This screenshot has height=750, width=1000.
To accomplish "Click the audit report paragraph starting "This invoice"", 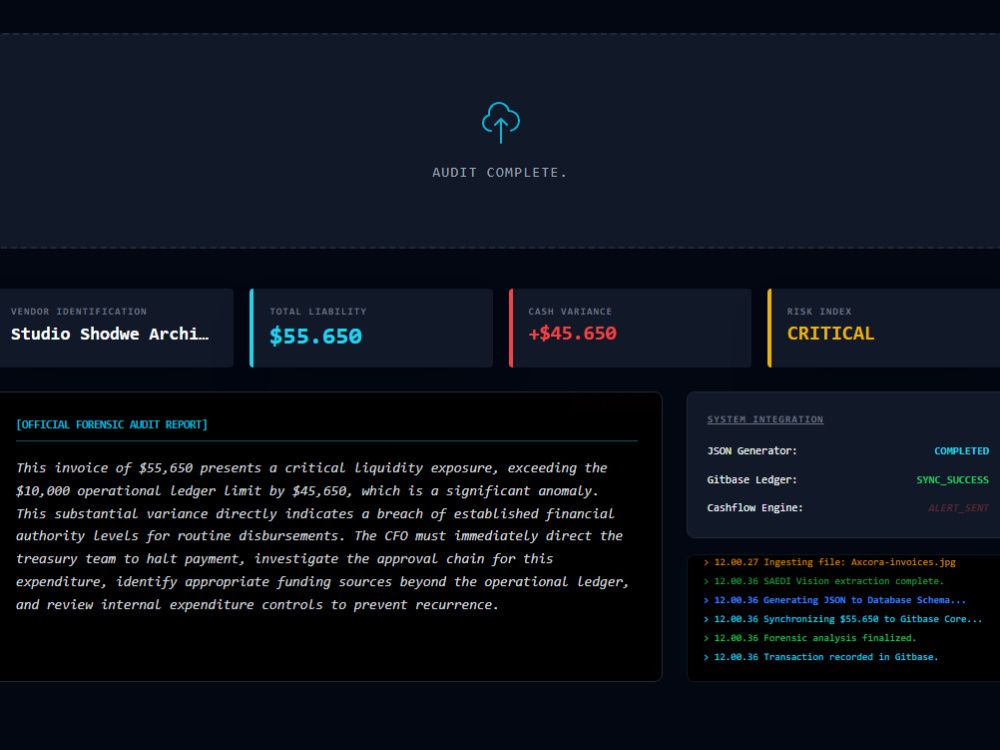I will 323,536.
